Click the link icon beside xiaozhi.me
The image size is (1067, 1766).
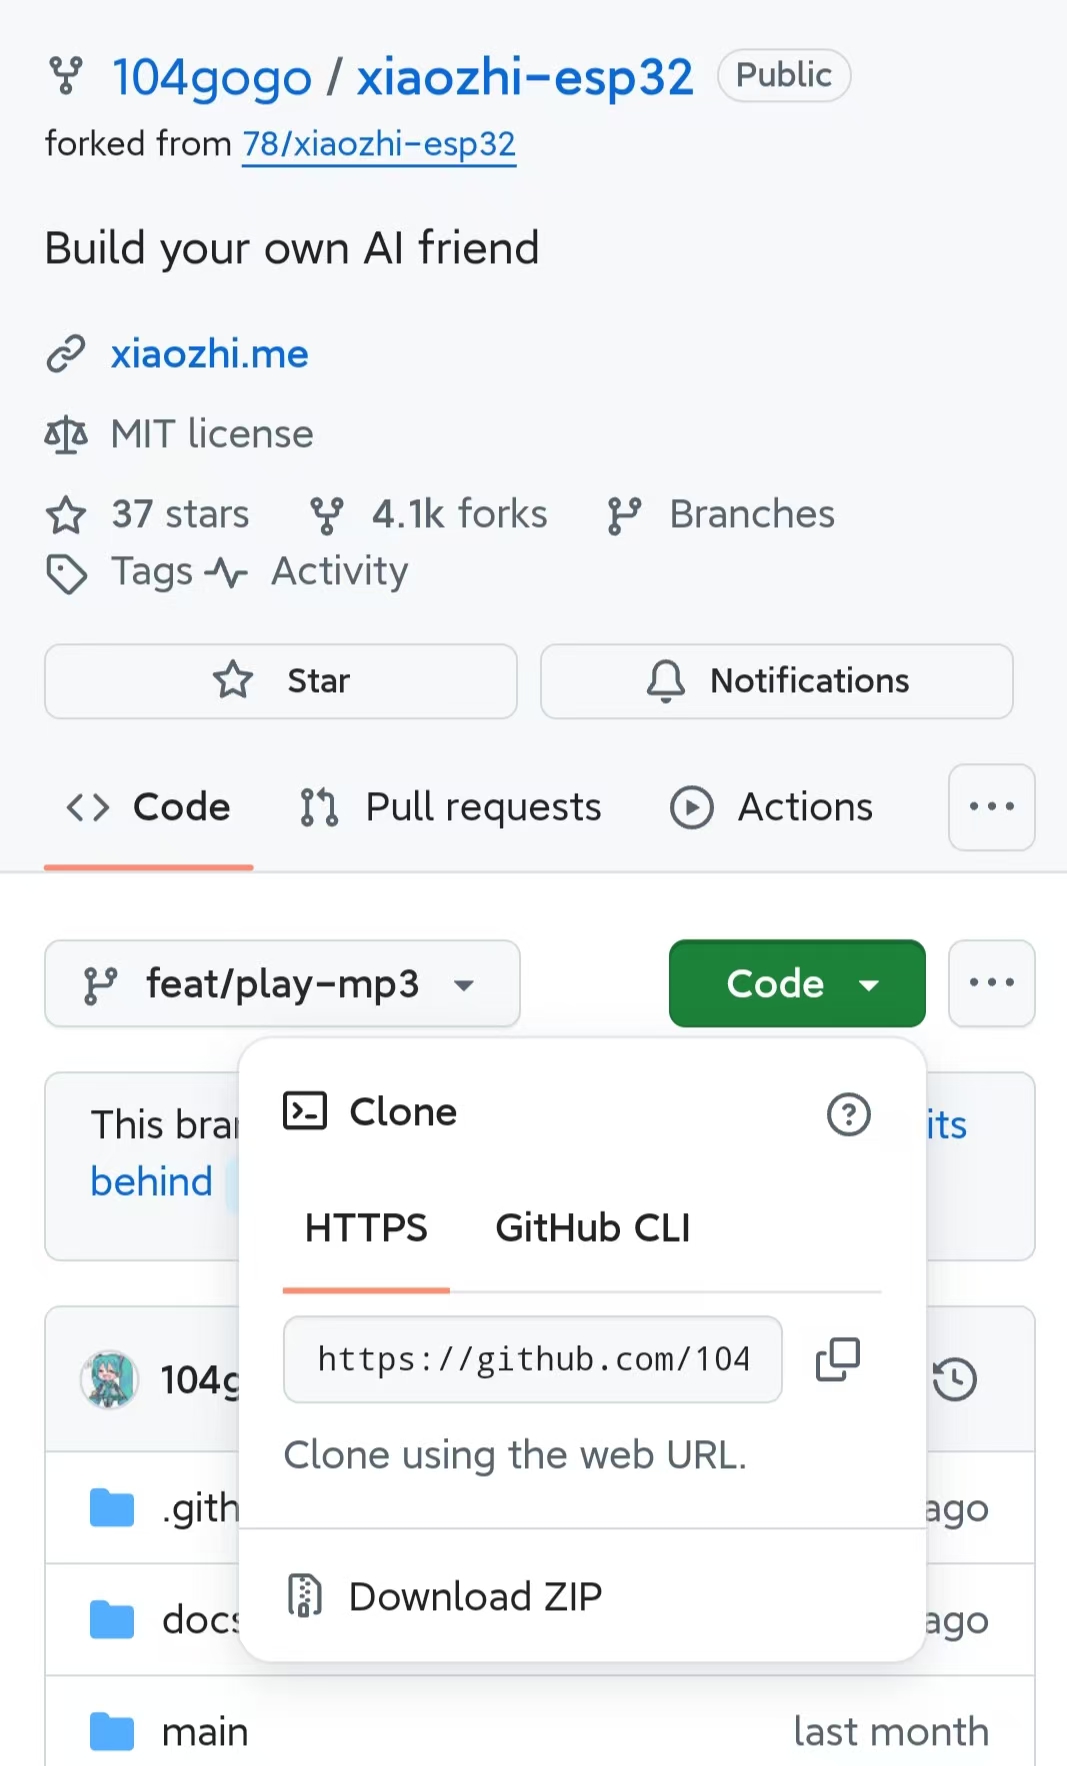66,354
